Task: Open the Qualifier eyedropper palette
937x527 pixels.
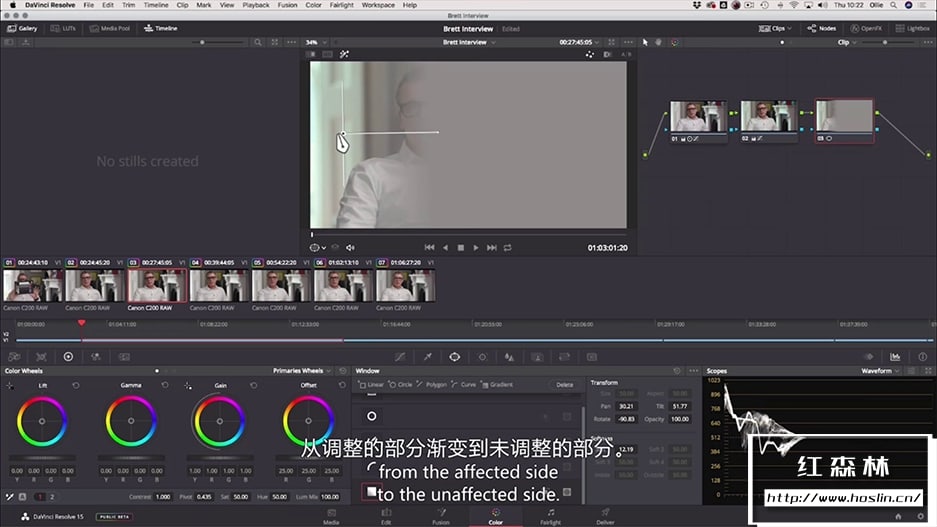Action: pyautogui.click(x=427, y=357)
